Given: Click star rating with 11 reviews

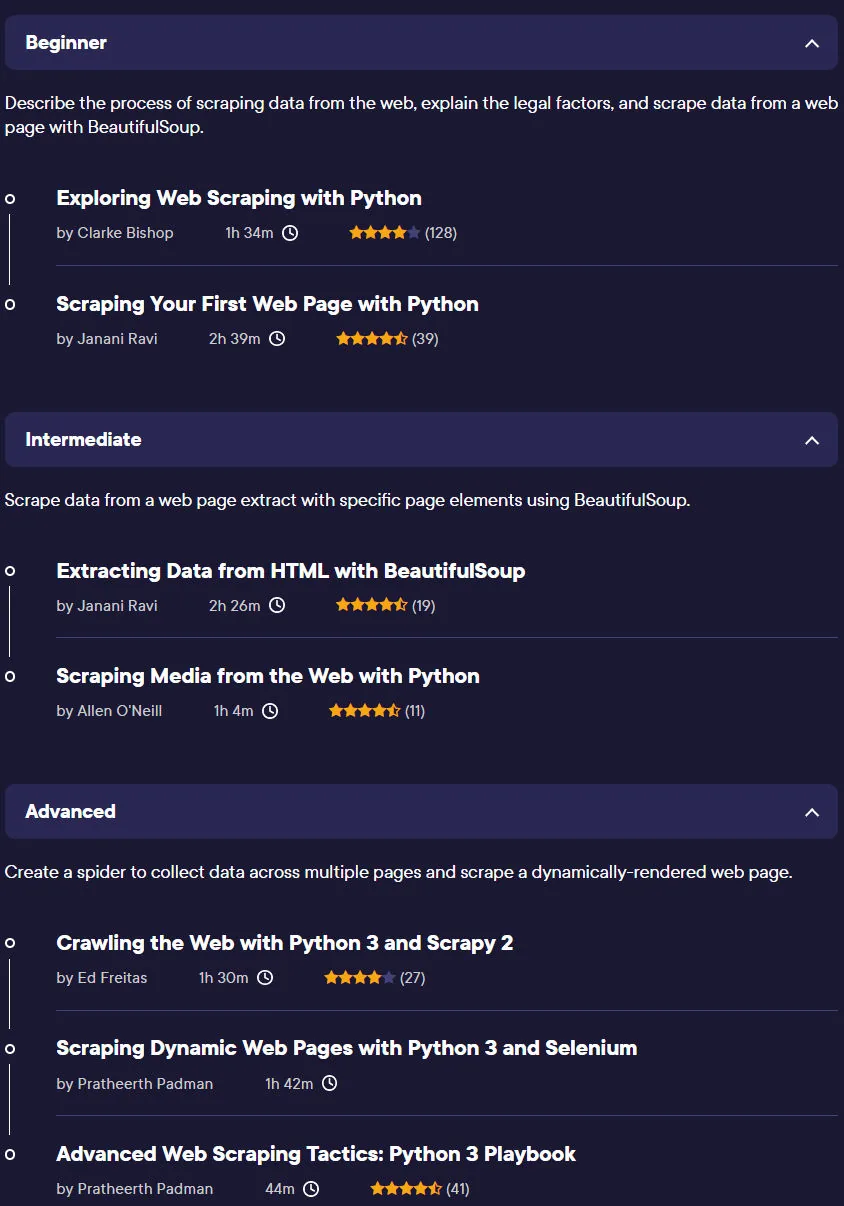Looking at the screenshot, I should [365, 711].
